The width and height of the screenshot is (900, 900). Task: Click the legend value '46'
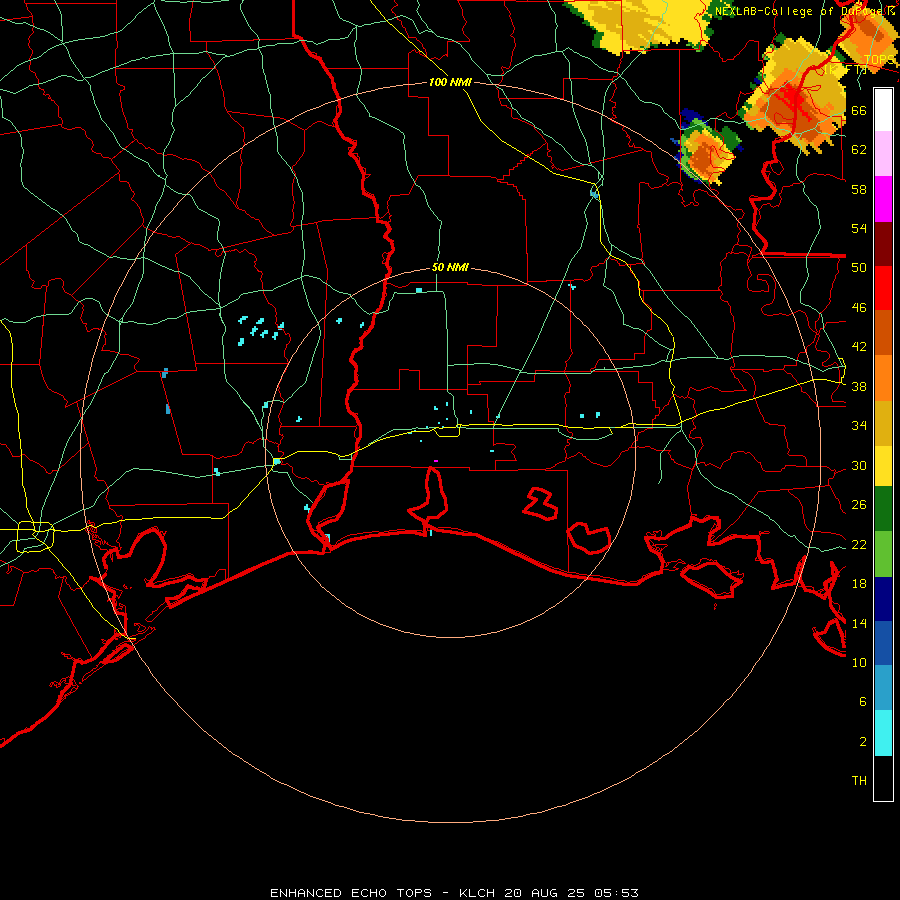click(859, 308)
